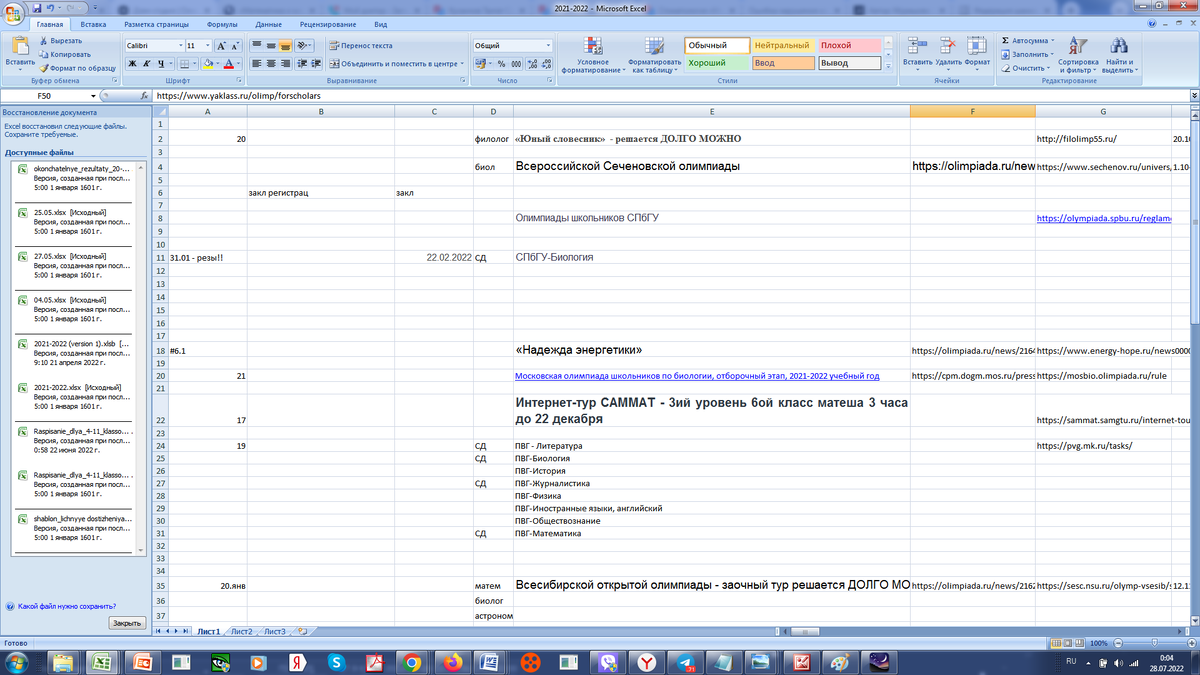The width and height of the screenshot is (1200, 675).
Task: Increase the font size
Action: click(223, 46)
